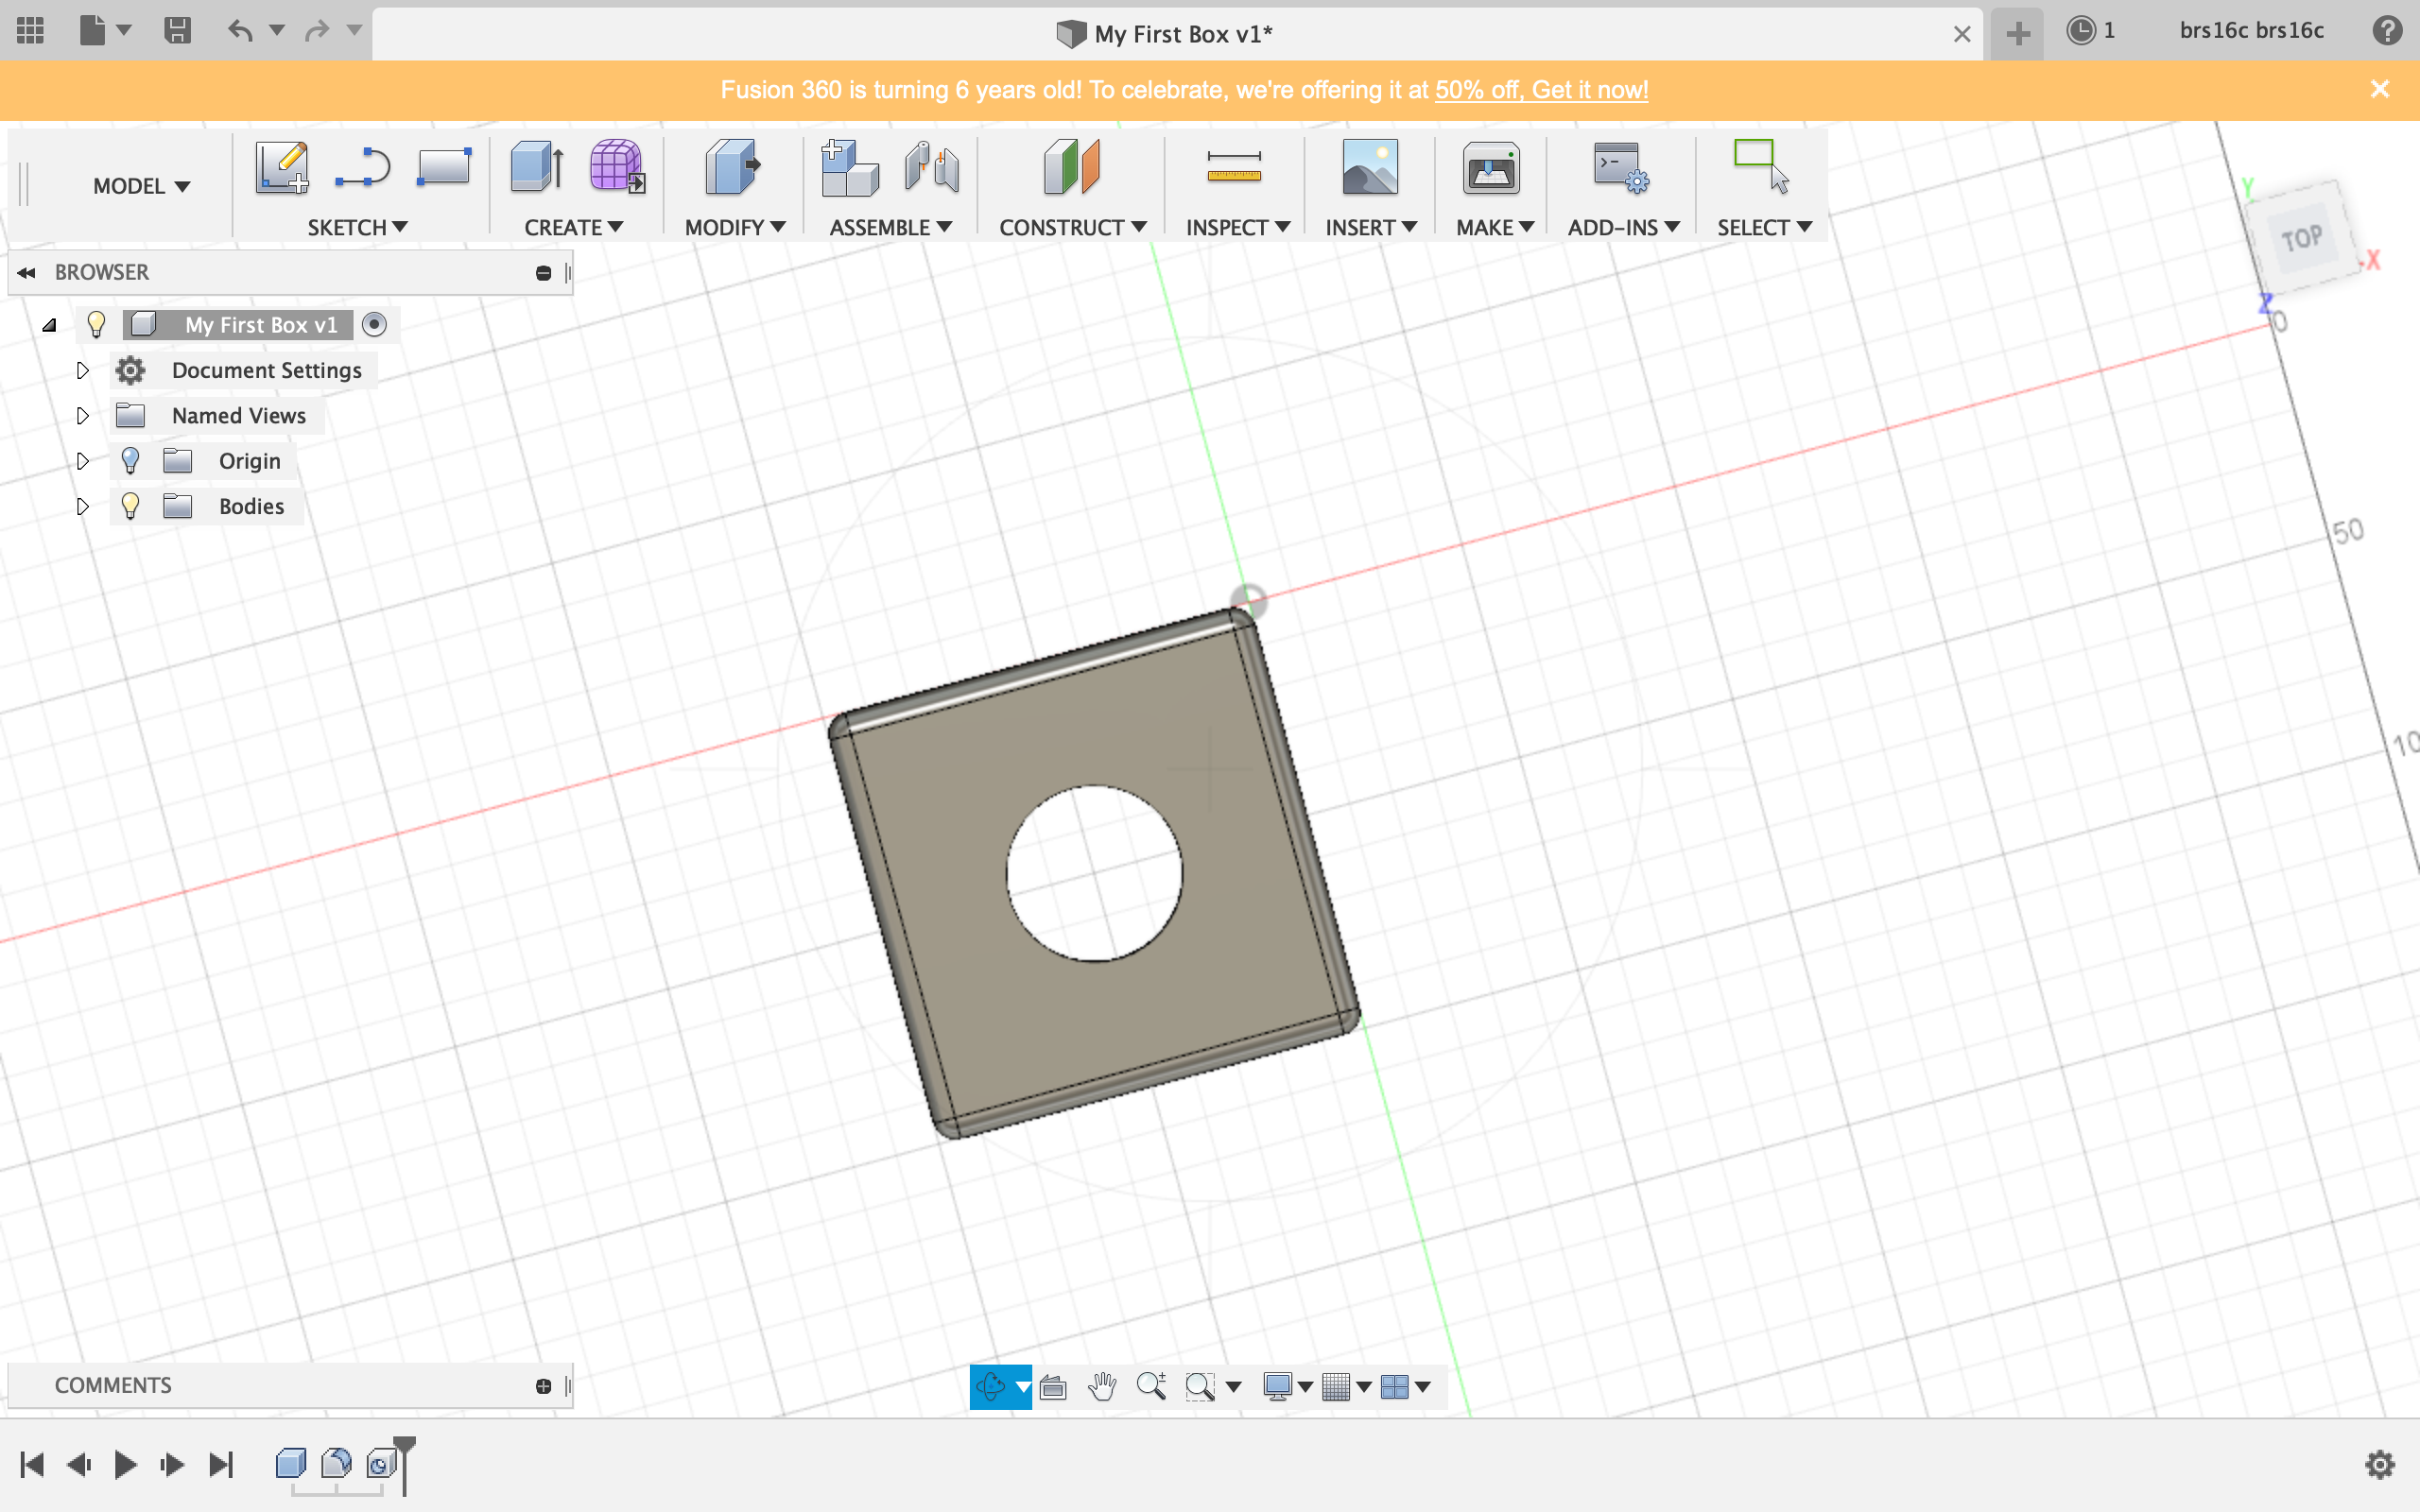Open the MODEL workspace dropdown
Image resolution: width=2420 pixels, height=1512 pixels.
point(141,186)
